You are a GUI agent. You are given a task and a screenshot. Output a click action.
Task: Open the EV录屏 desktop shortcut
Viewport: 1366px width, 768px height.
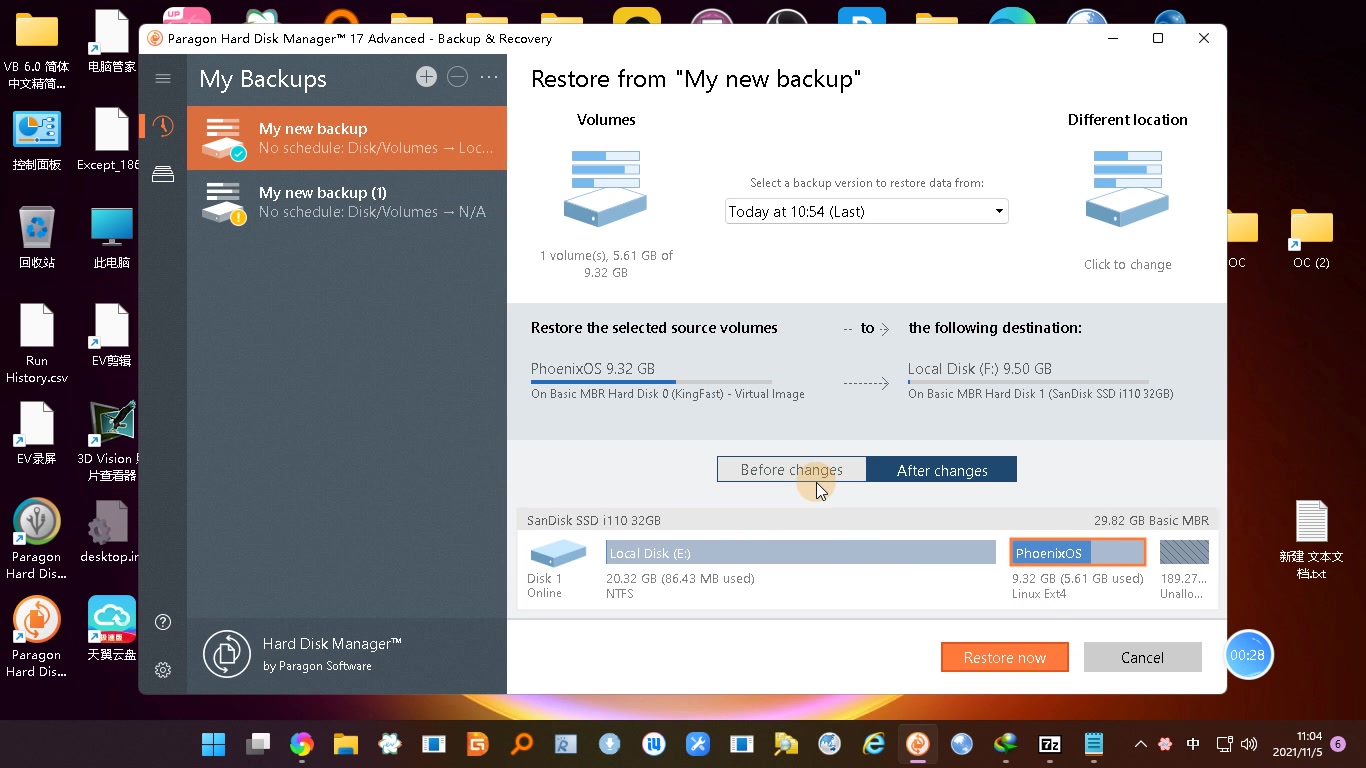(37, 435)
